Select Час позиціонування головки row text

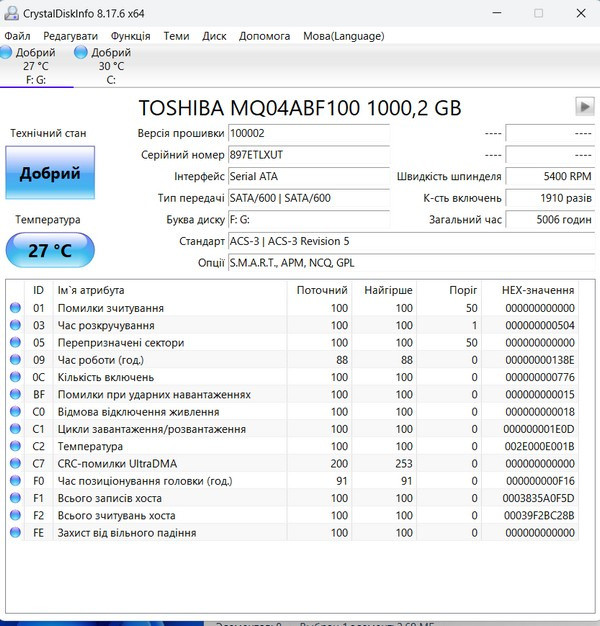(x=145, y=481)
